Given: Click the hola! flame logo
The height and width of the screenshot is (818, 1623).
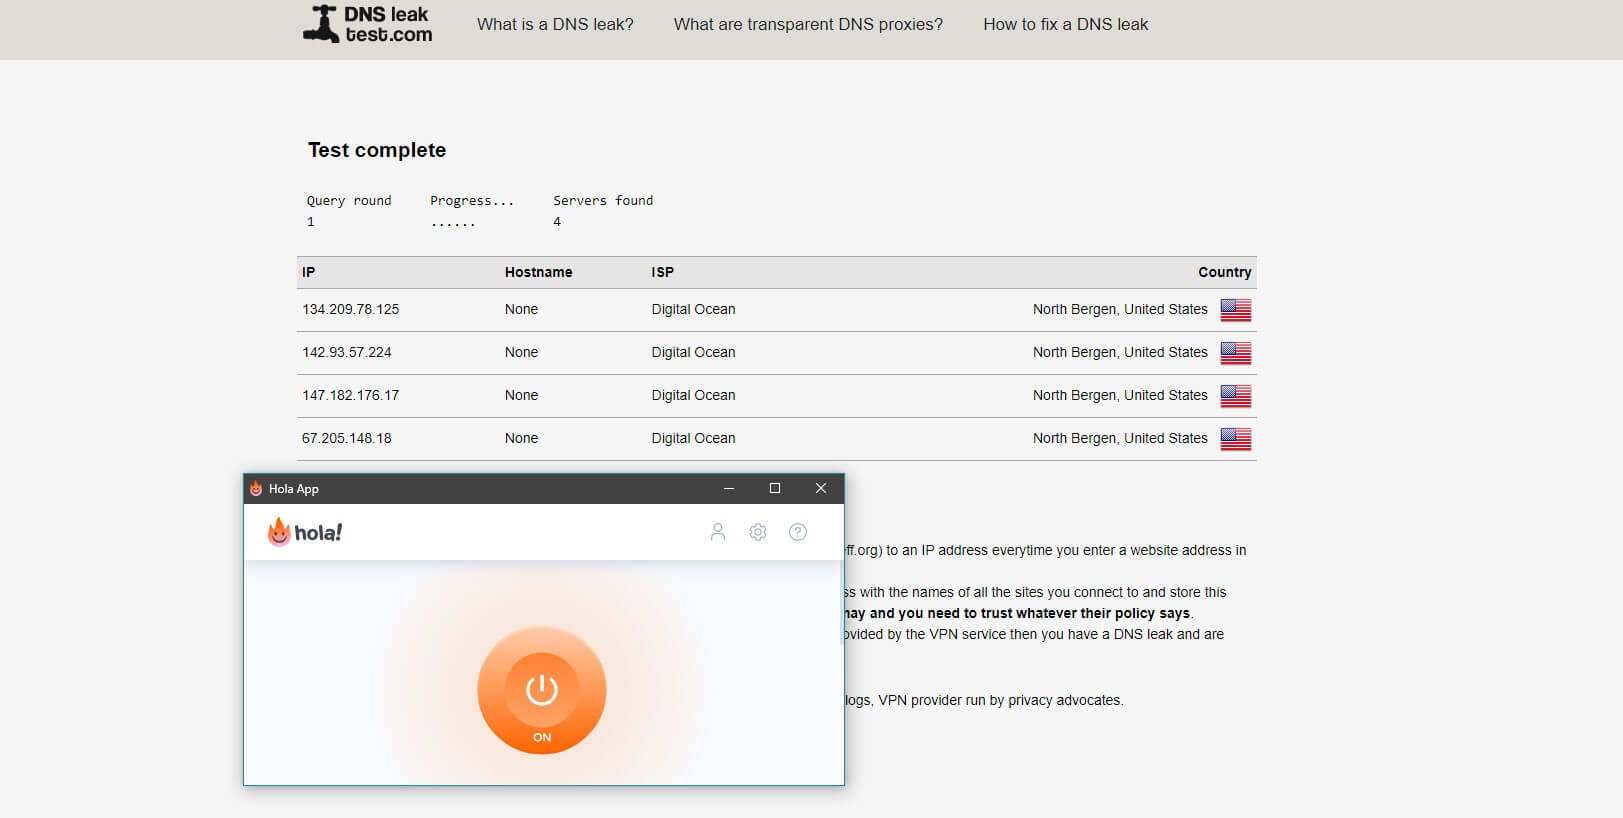Looking at the screenshot, I should pyautogui.click(x=305, y=532).
